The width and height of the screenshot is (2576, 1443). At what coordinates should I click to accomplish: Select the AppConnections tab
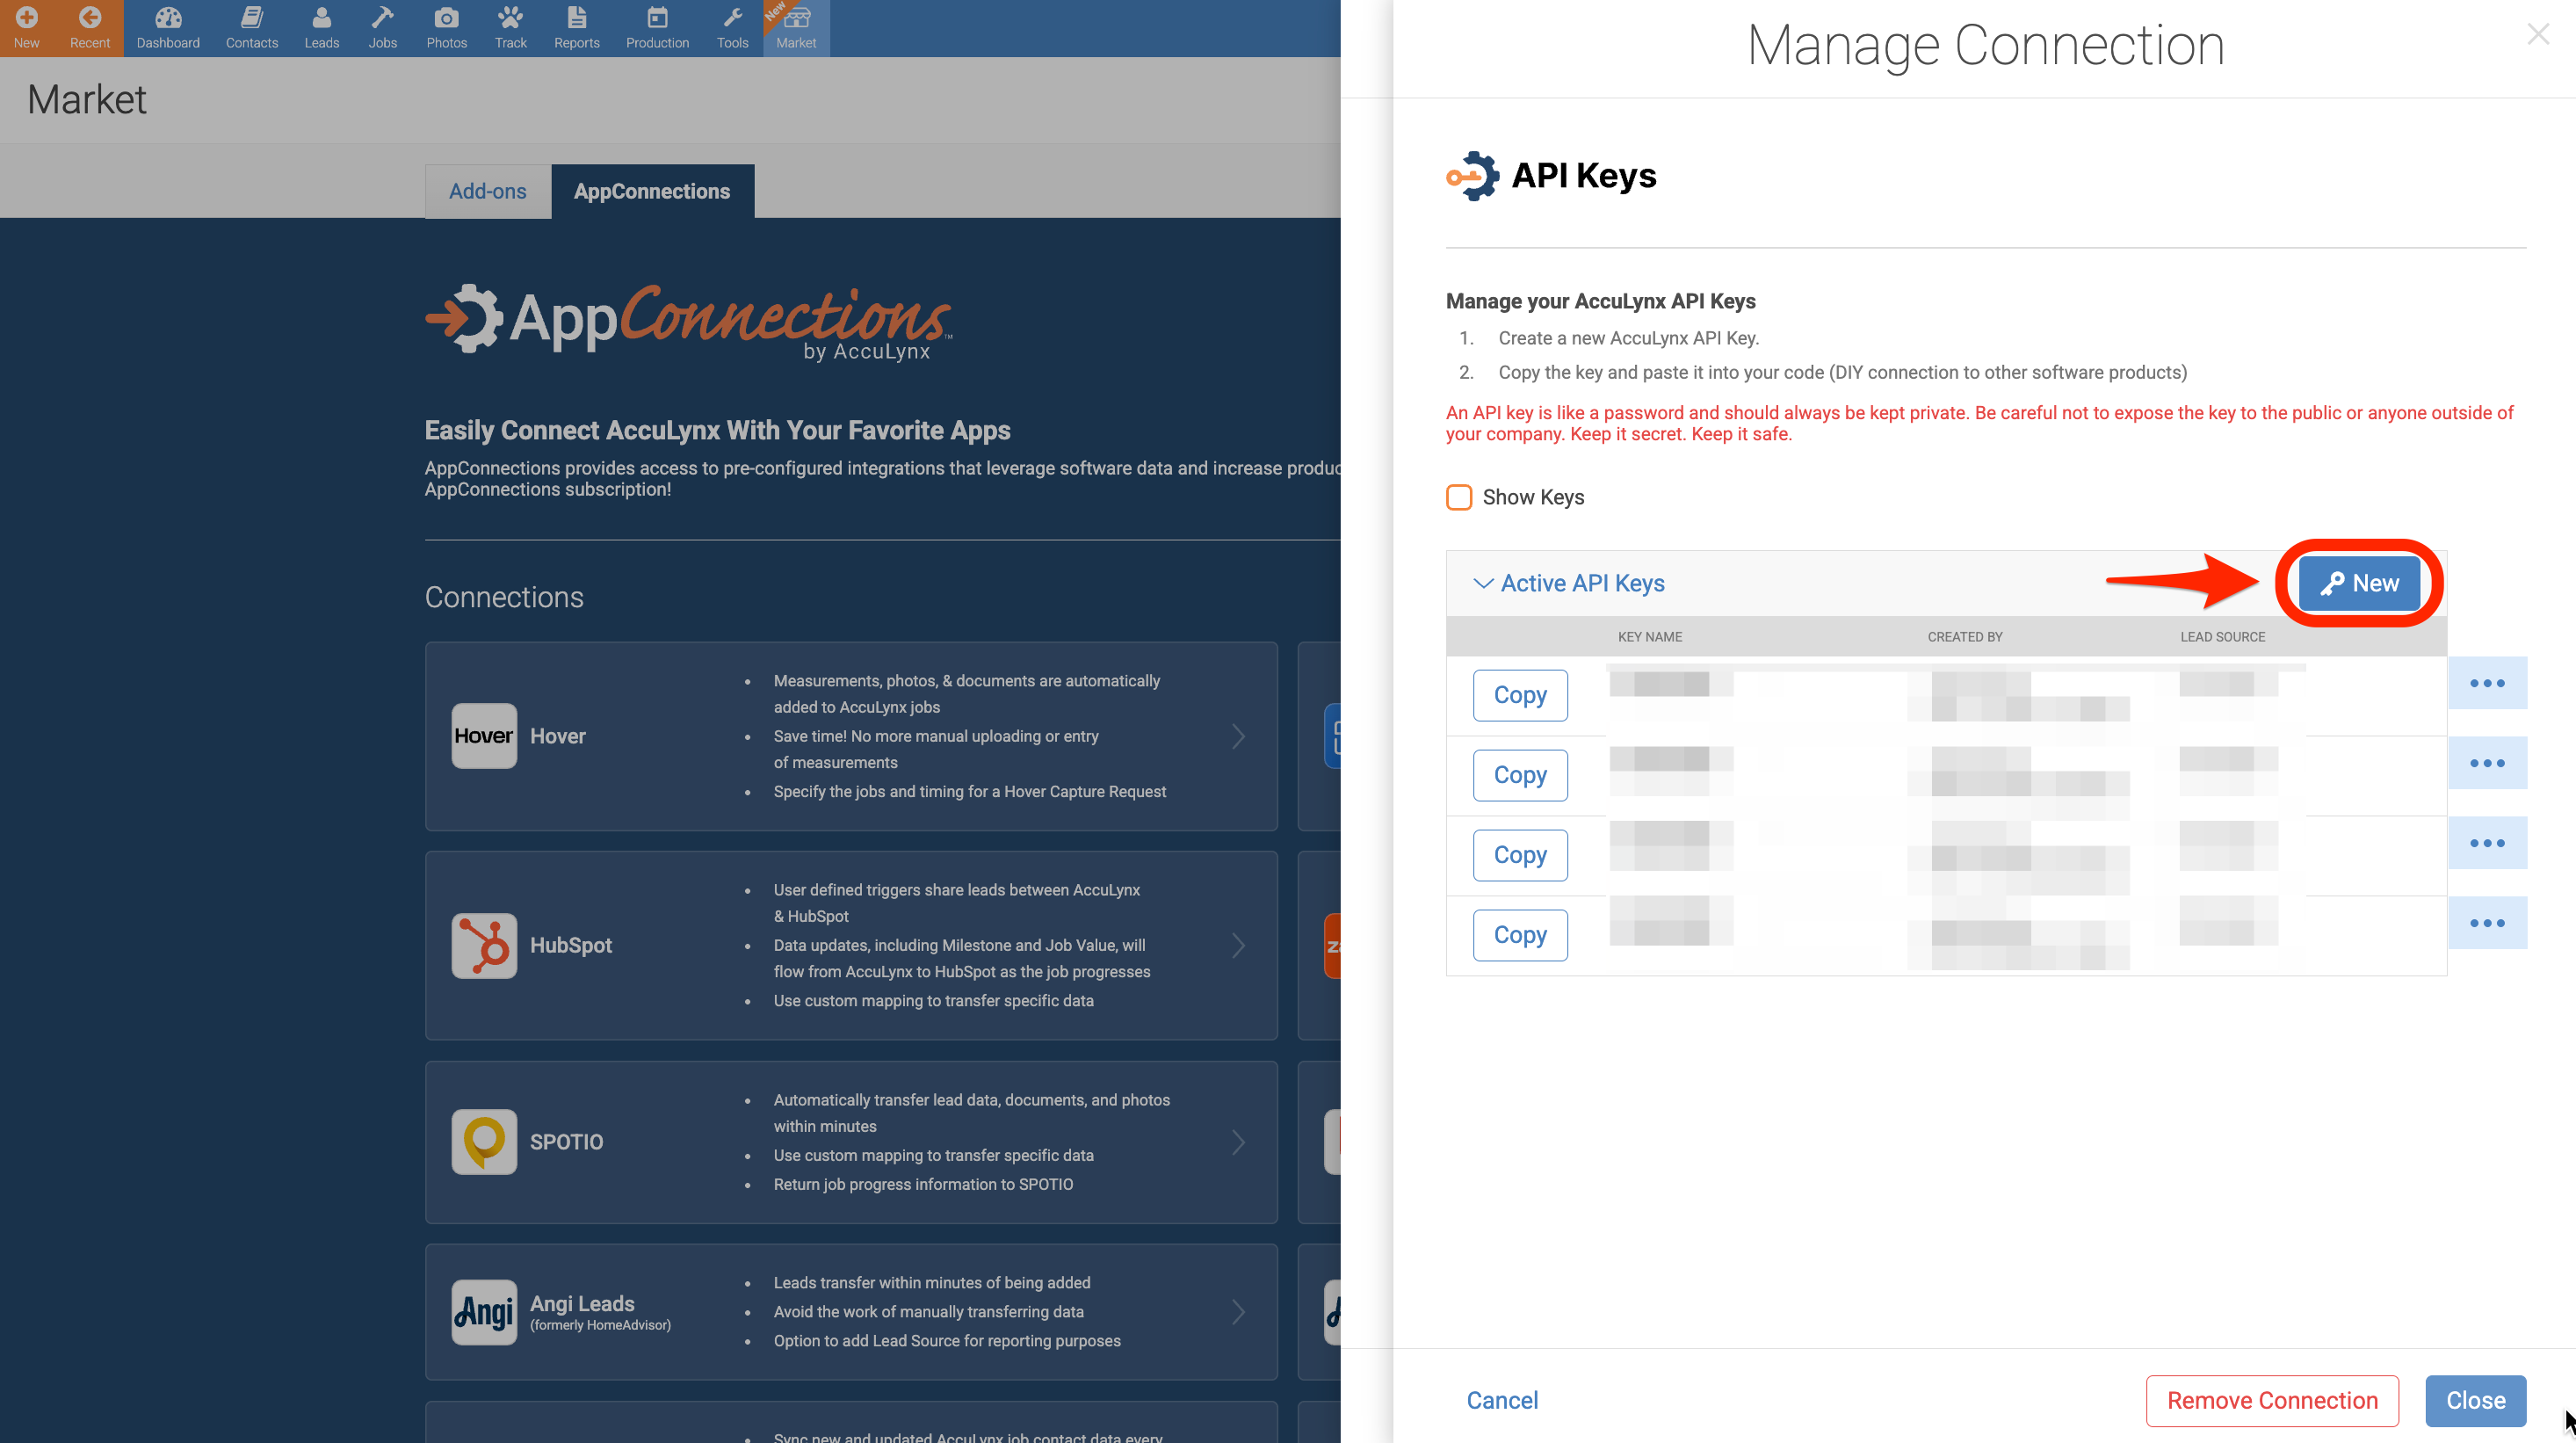[x=651, y=191]
